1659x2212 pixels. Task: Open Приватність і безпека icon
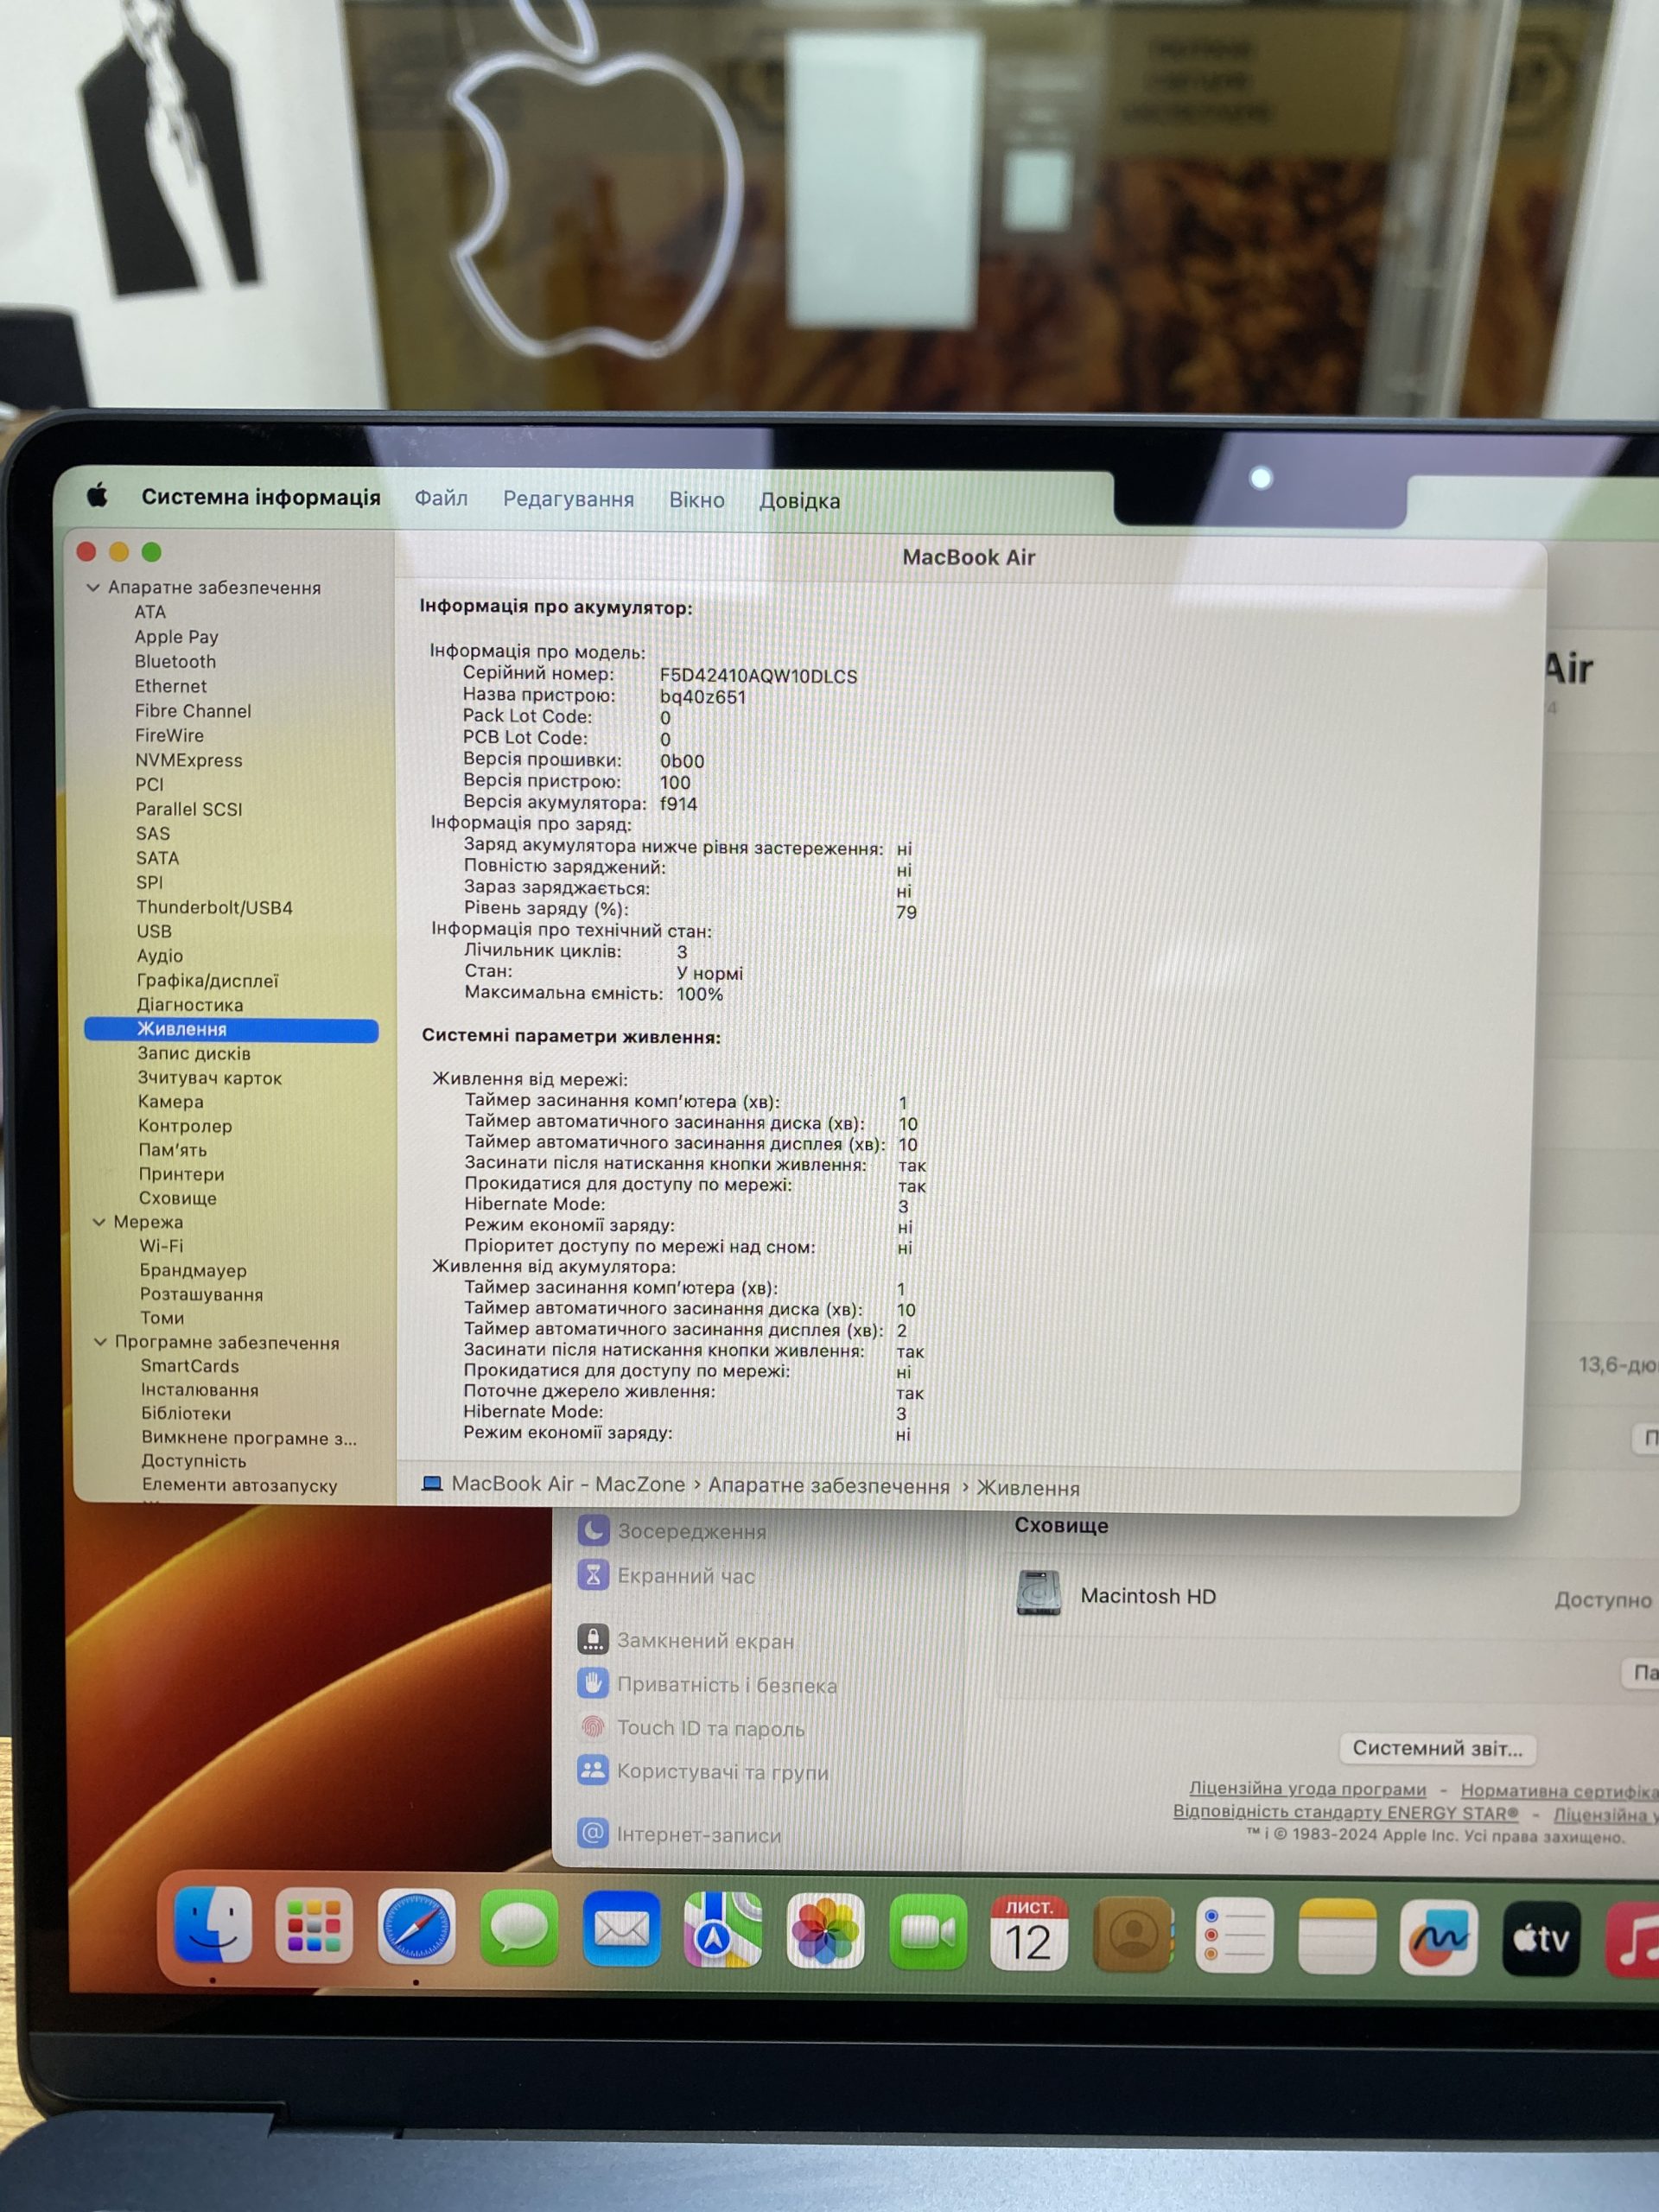[x=593, y=1684]
